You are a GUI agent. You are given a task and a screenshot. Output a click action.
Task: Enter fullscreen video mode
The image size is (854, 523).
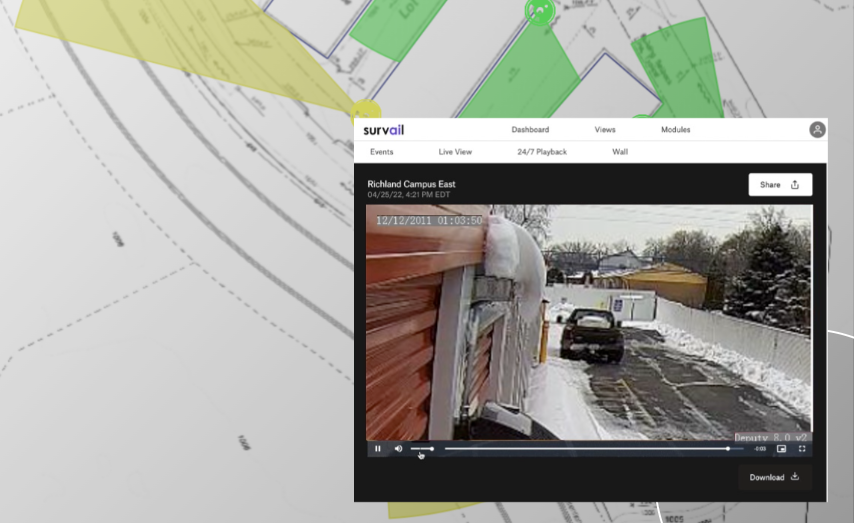pyautogui.click(x=802, y=449)
